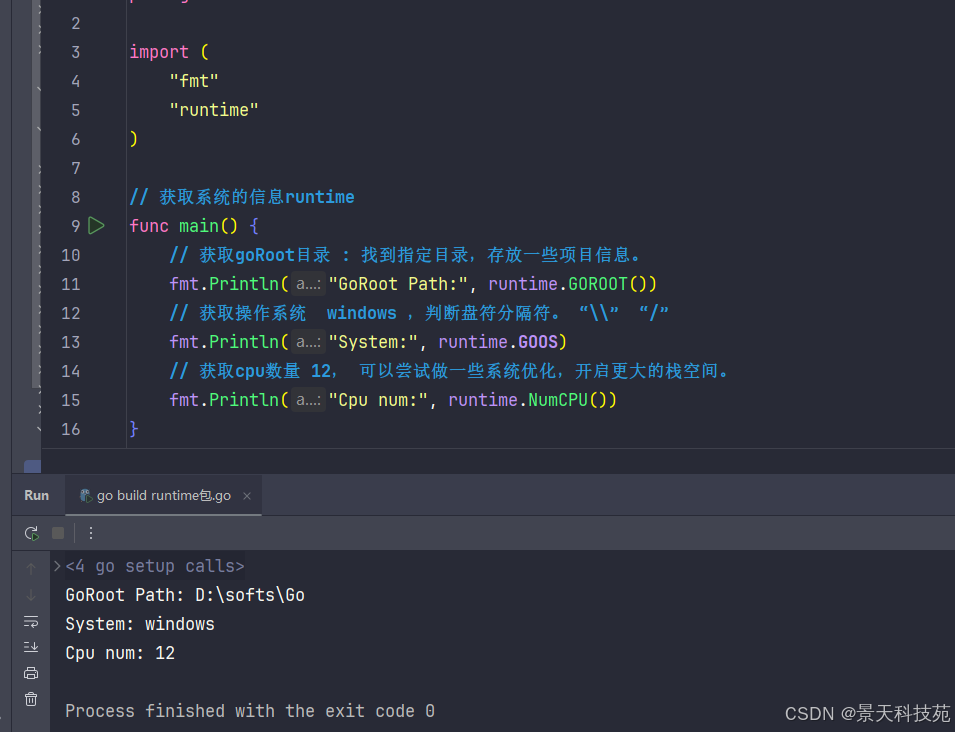Viewport: 955px width, 732px height.
Task: Run main function from gutter arrow
Action: click(x=96, y=226)
